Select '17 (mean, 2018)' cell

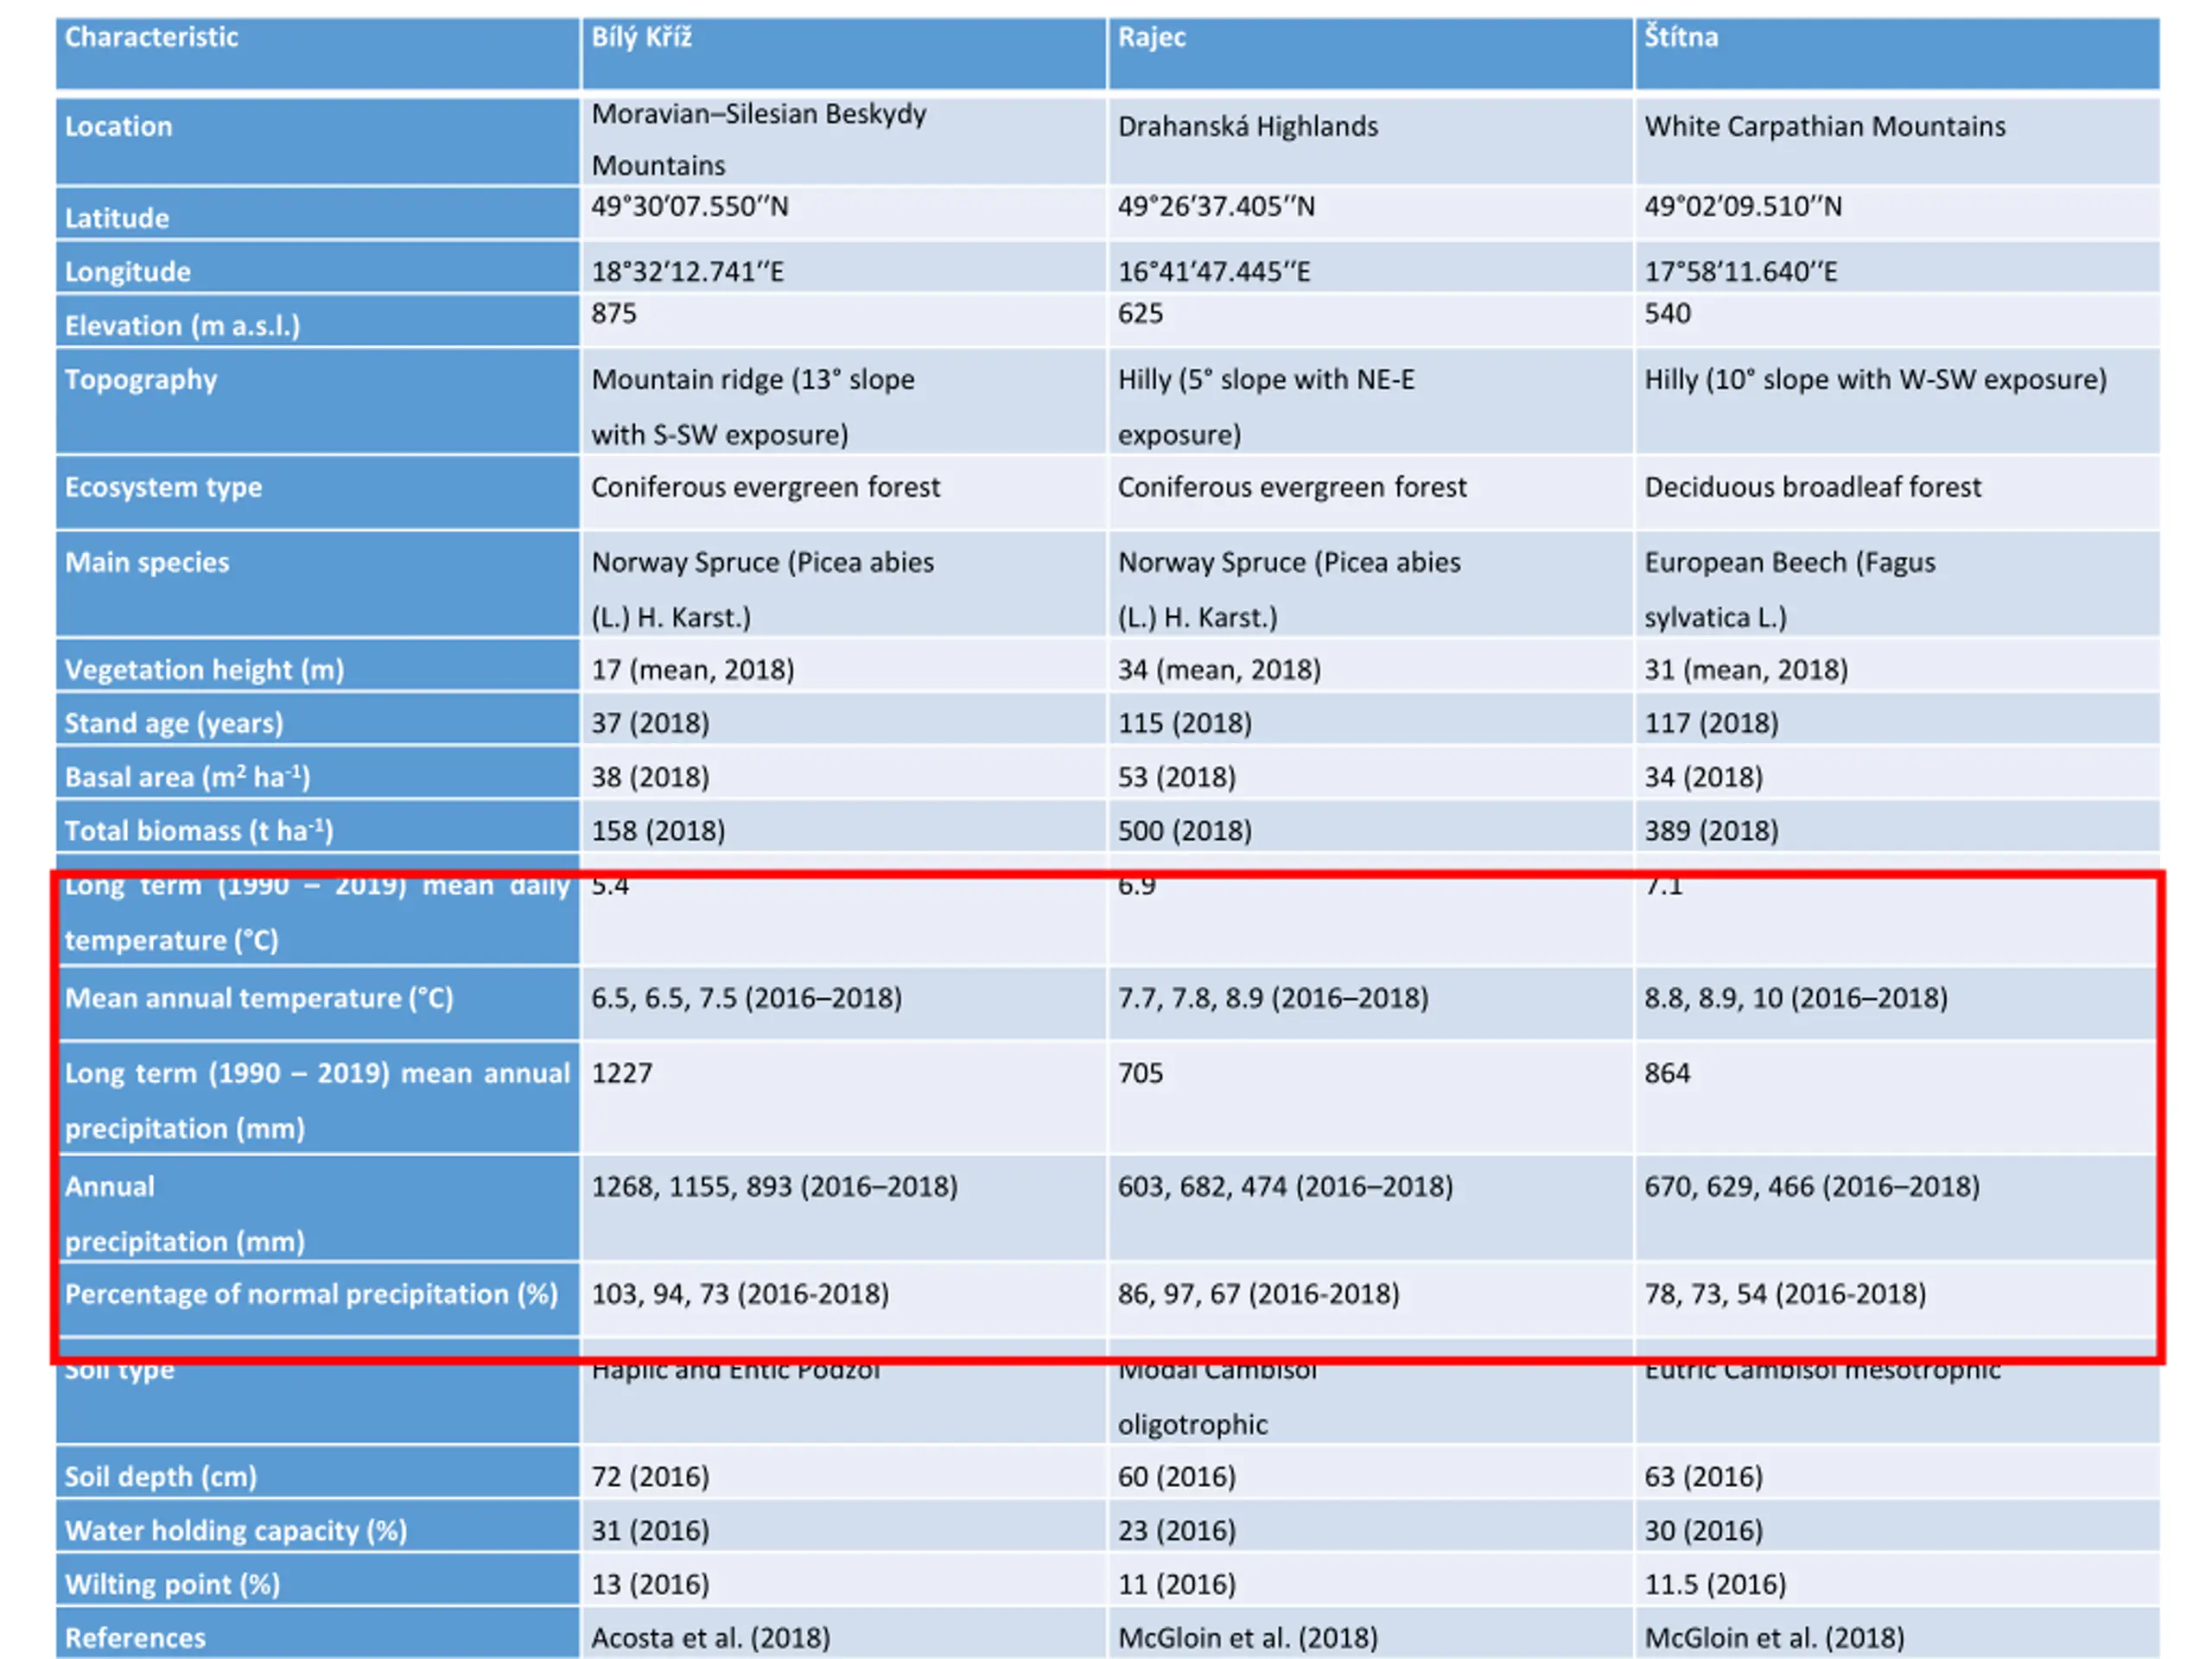click(844, 665)
